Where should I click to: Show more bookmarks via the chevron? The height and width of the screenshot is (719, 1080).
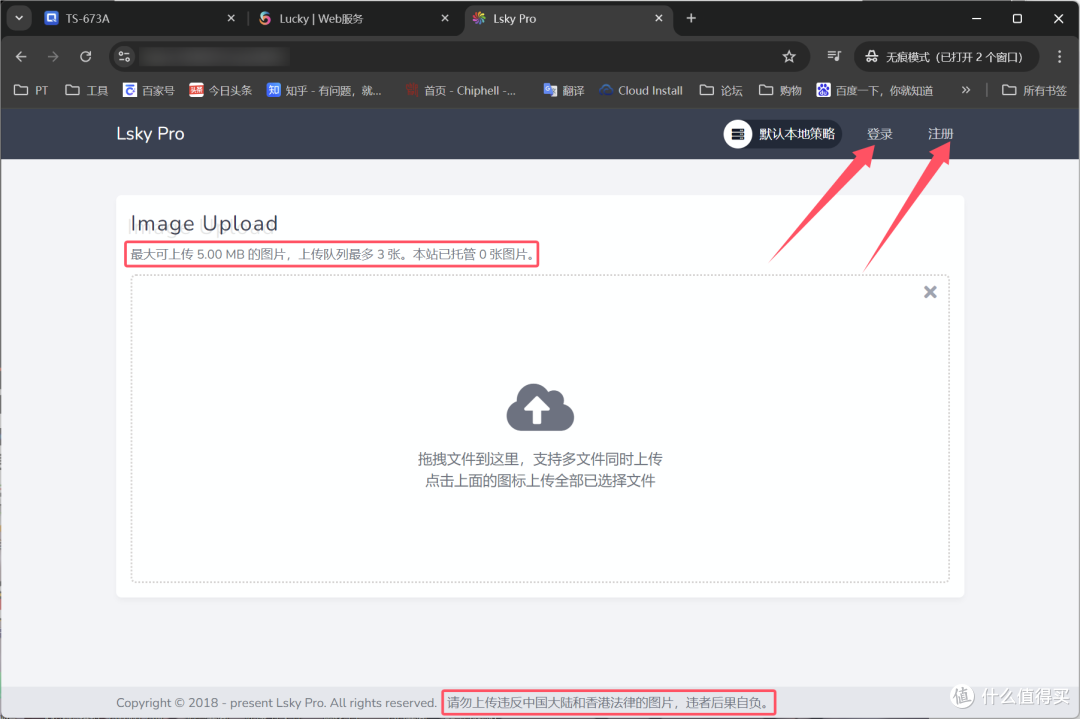(x=966, y=90)
